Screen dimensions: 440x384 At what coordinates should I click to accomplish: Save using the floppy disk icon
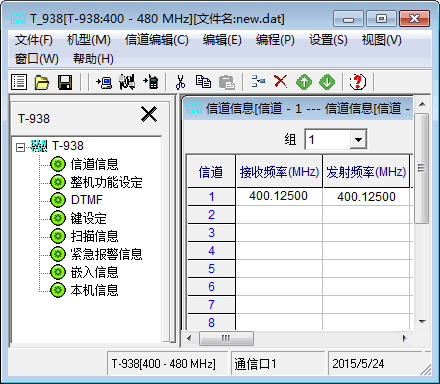click(x=65, y=82)
